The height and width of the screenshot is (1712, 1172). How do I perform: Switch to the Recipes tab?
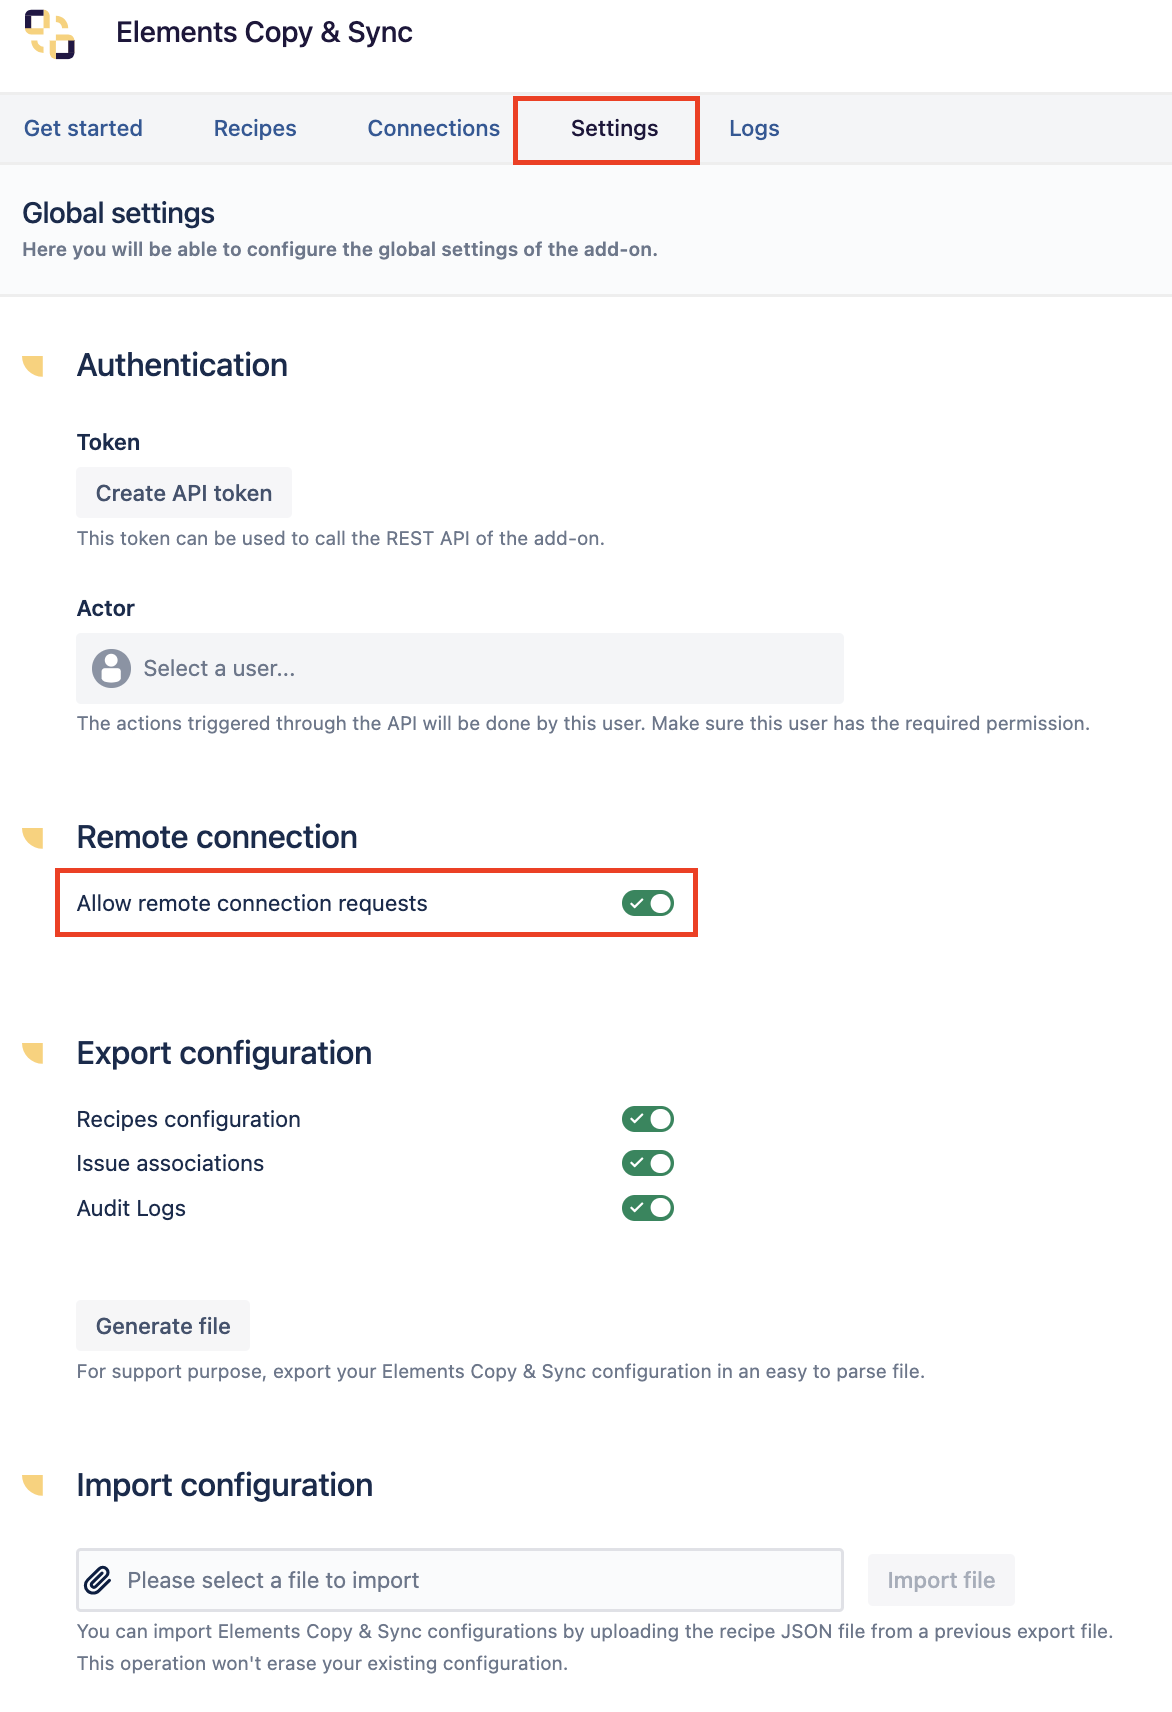pyautogui.click(x=255, y=129)
